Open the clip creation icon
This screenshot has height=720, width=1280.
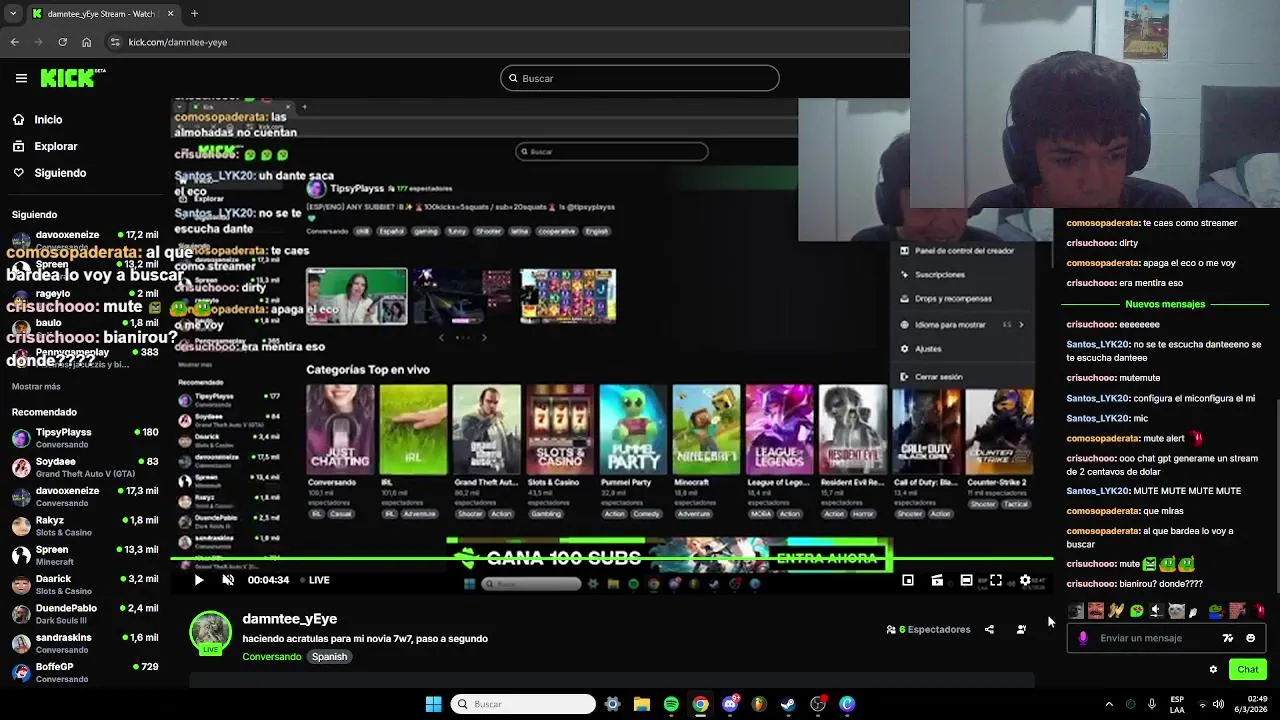(937, 580)
